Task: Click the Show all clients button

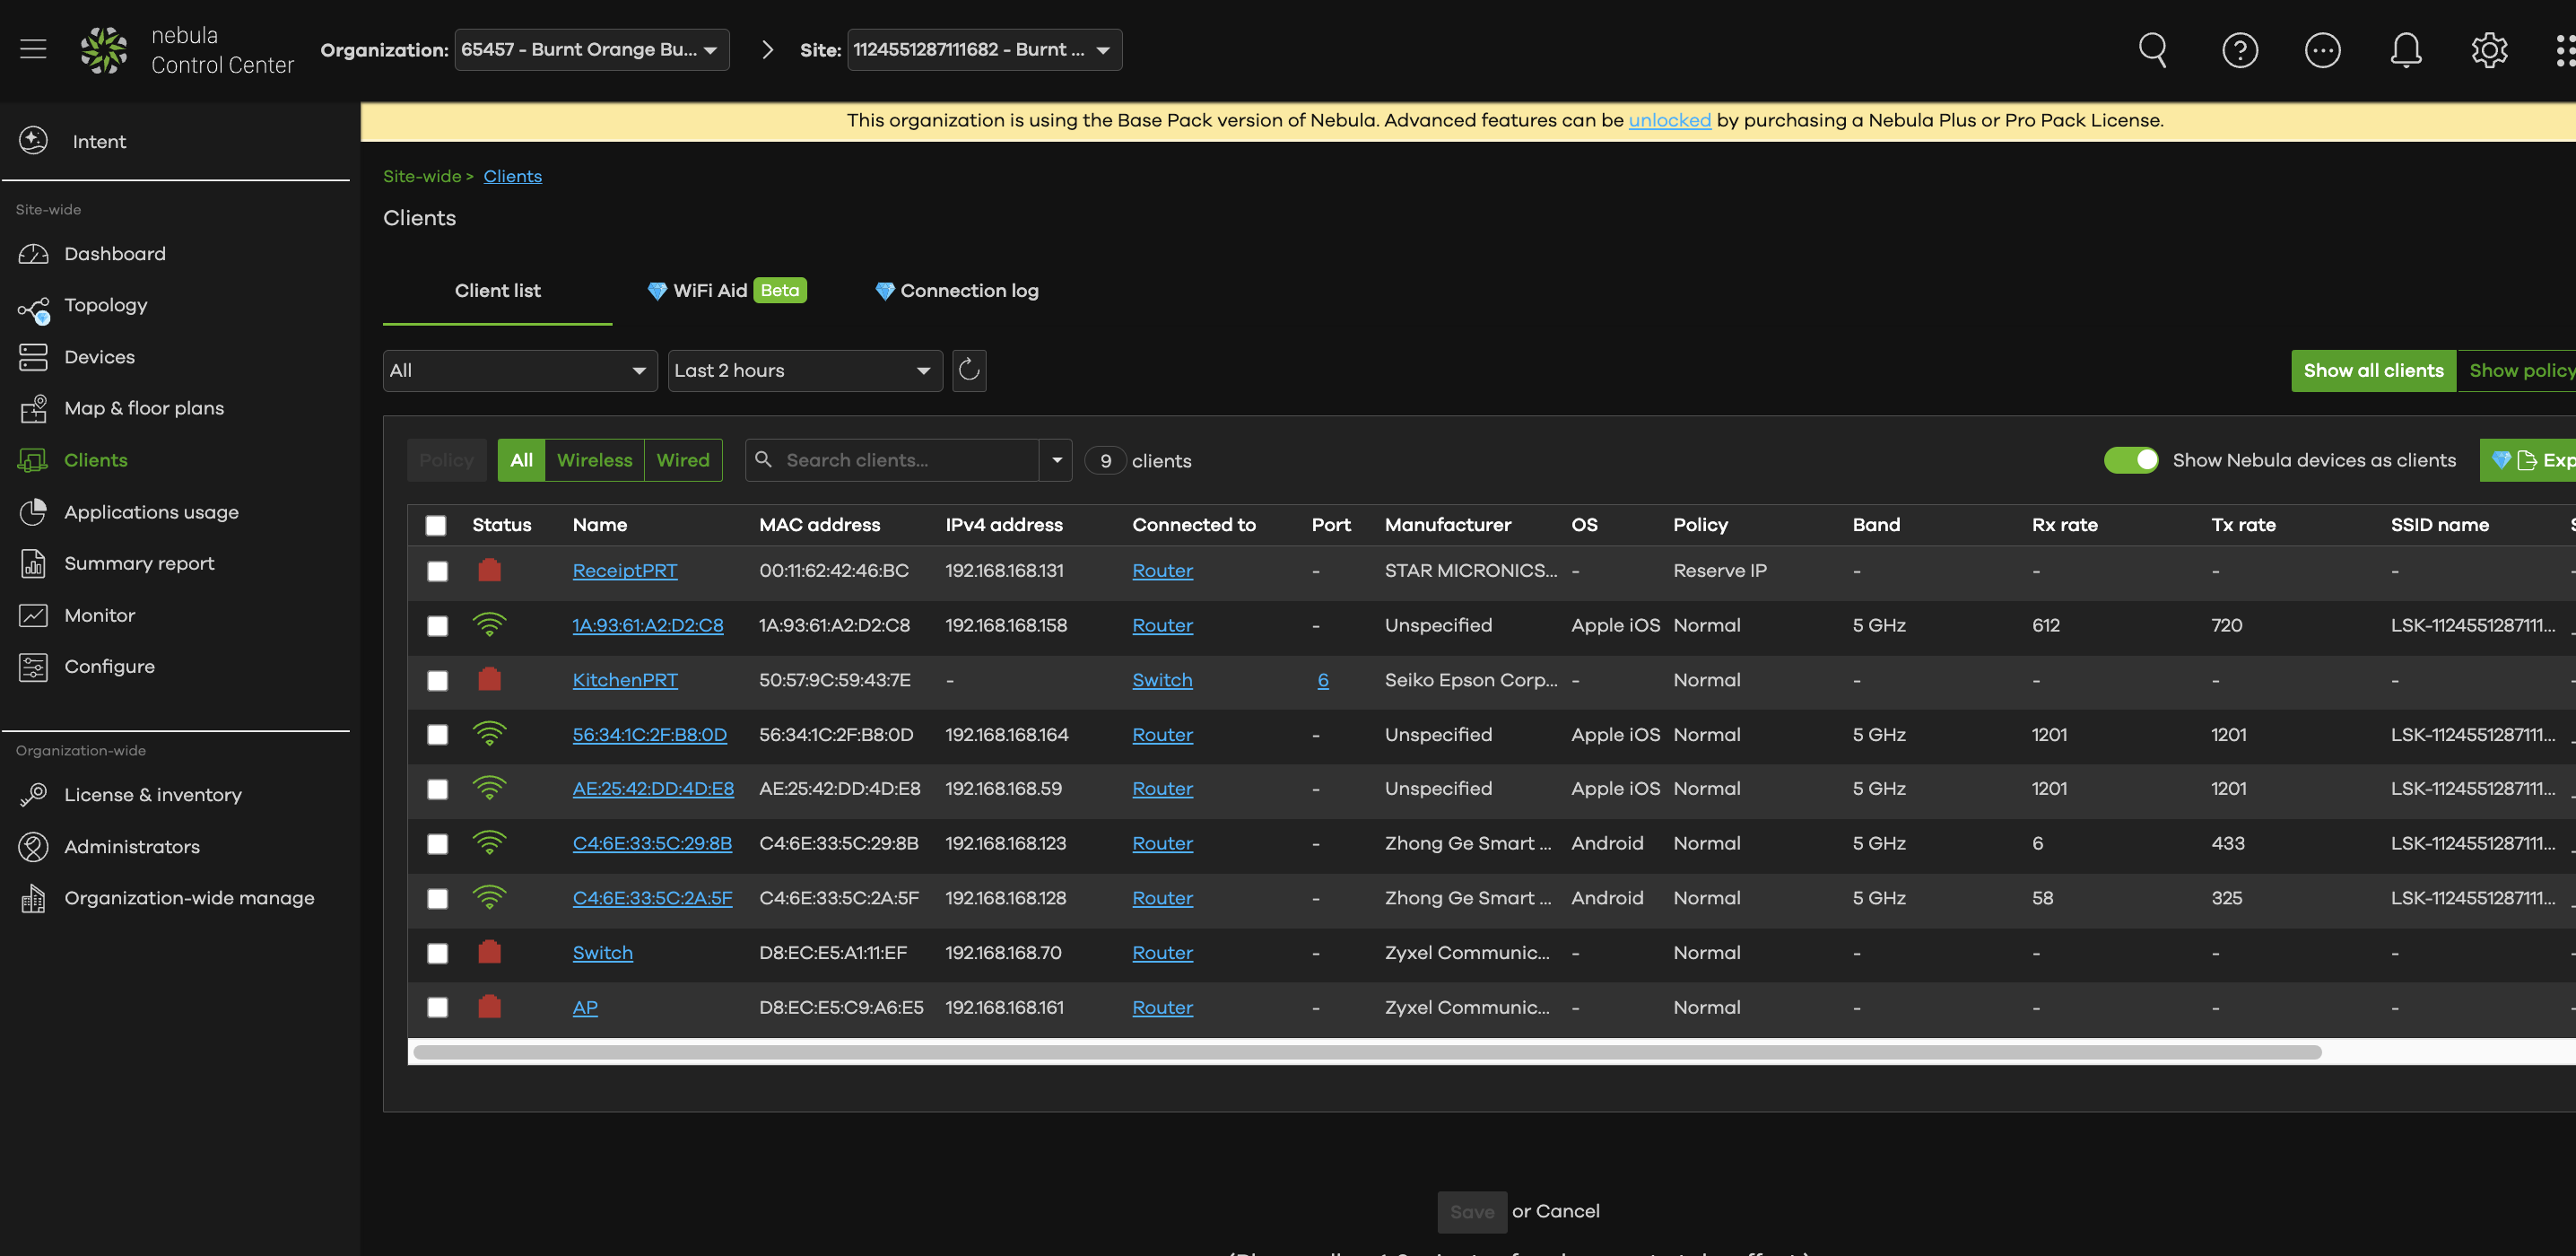Action: 2373,371
